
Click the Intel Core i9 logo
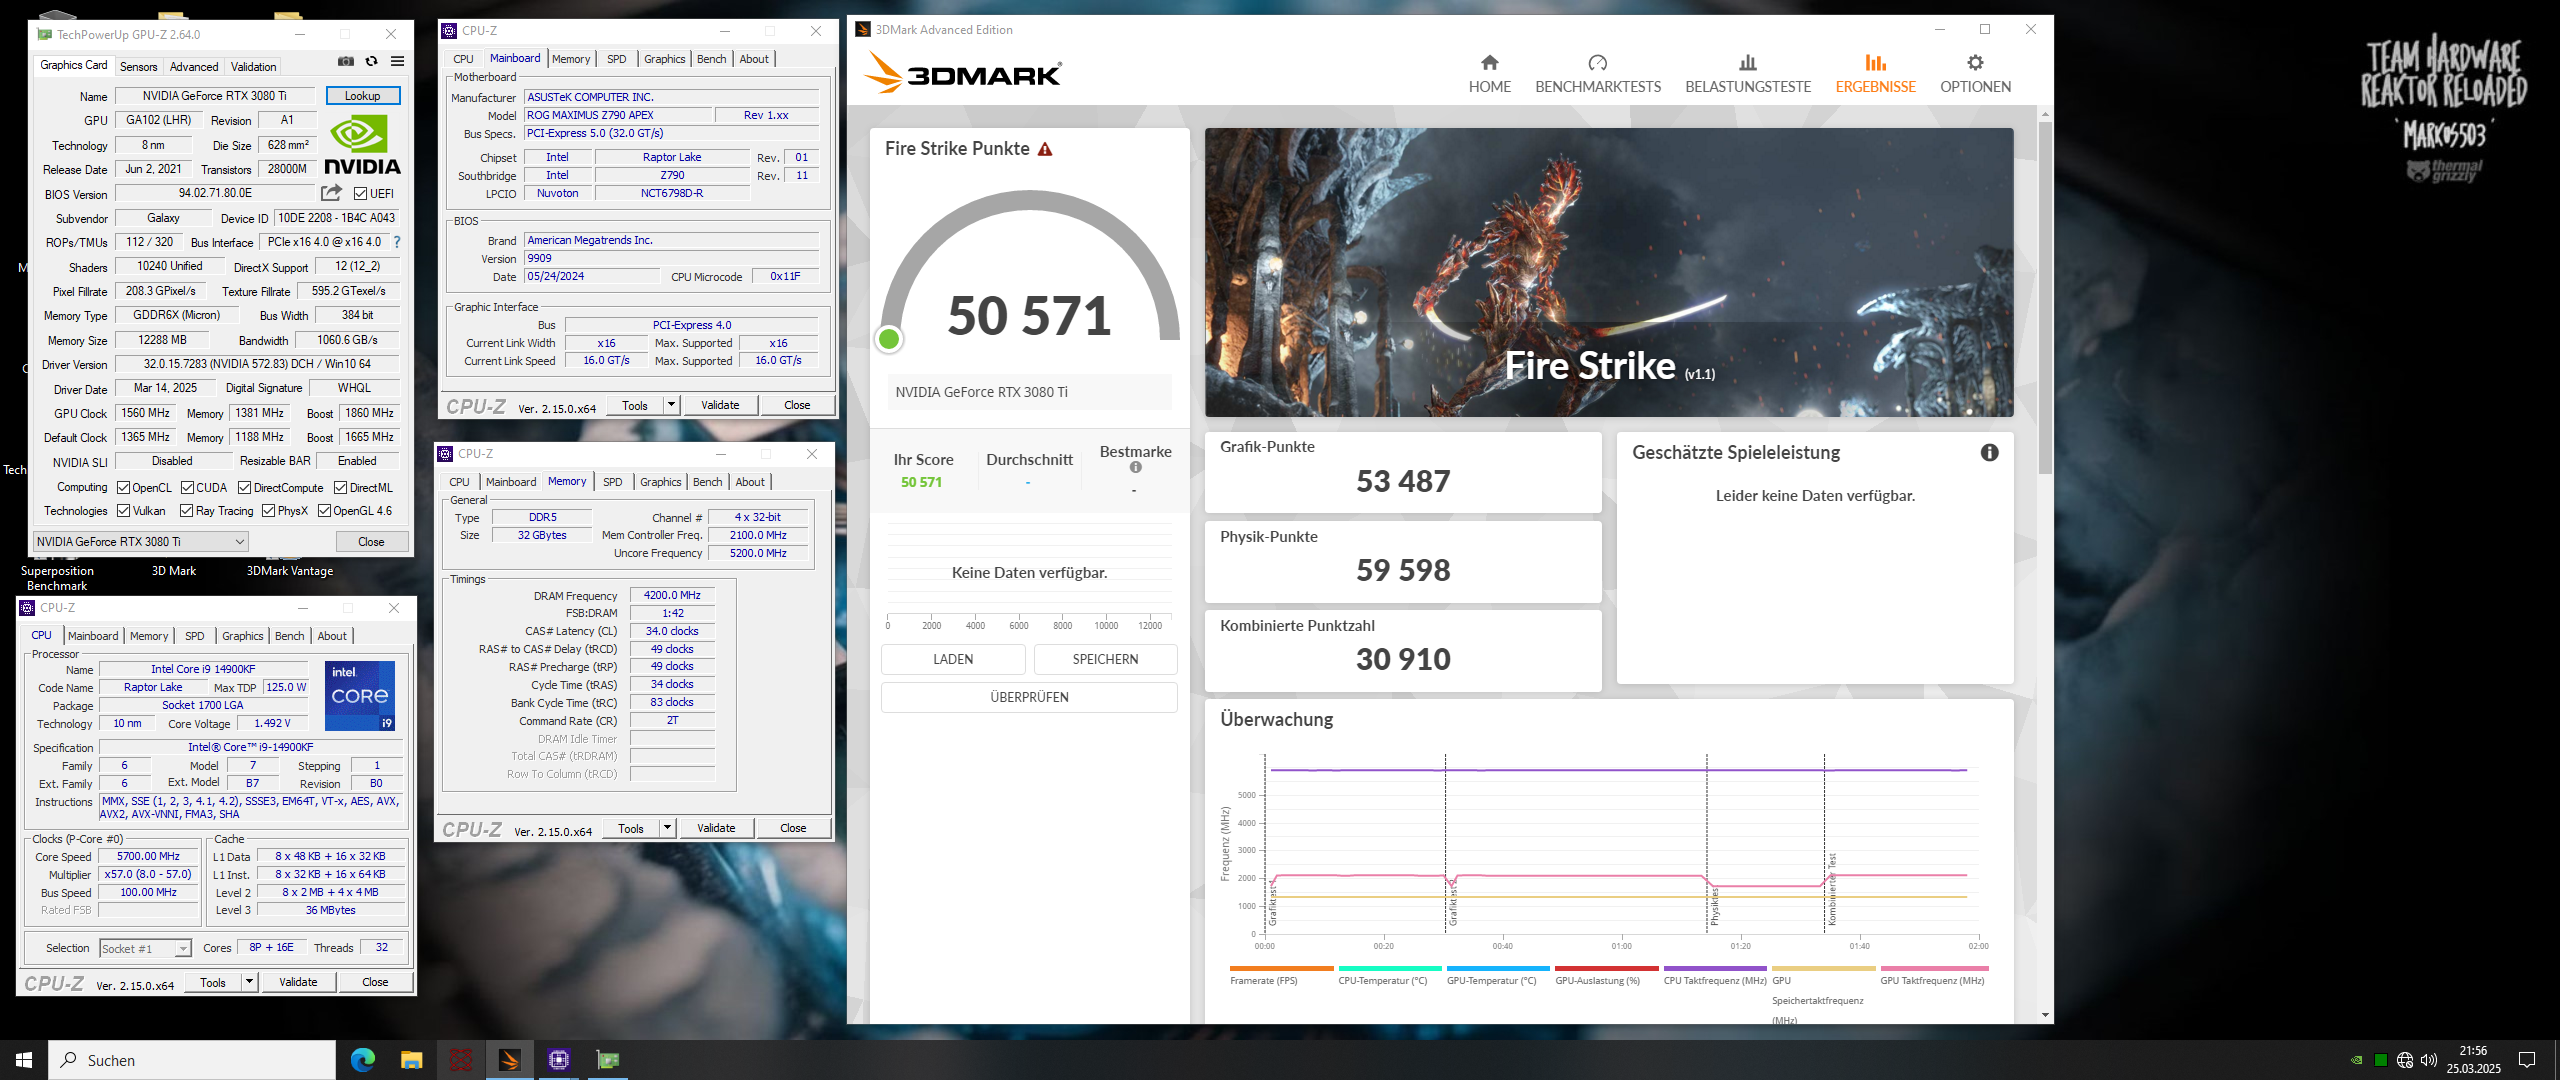[x=360, y=695]
